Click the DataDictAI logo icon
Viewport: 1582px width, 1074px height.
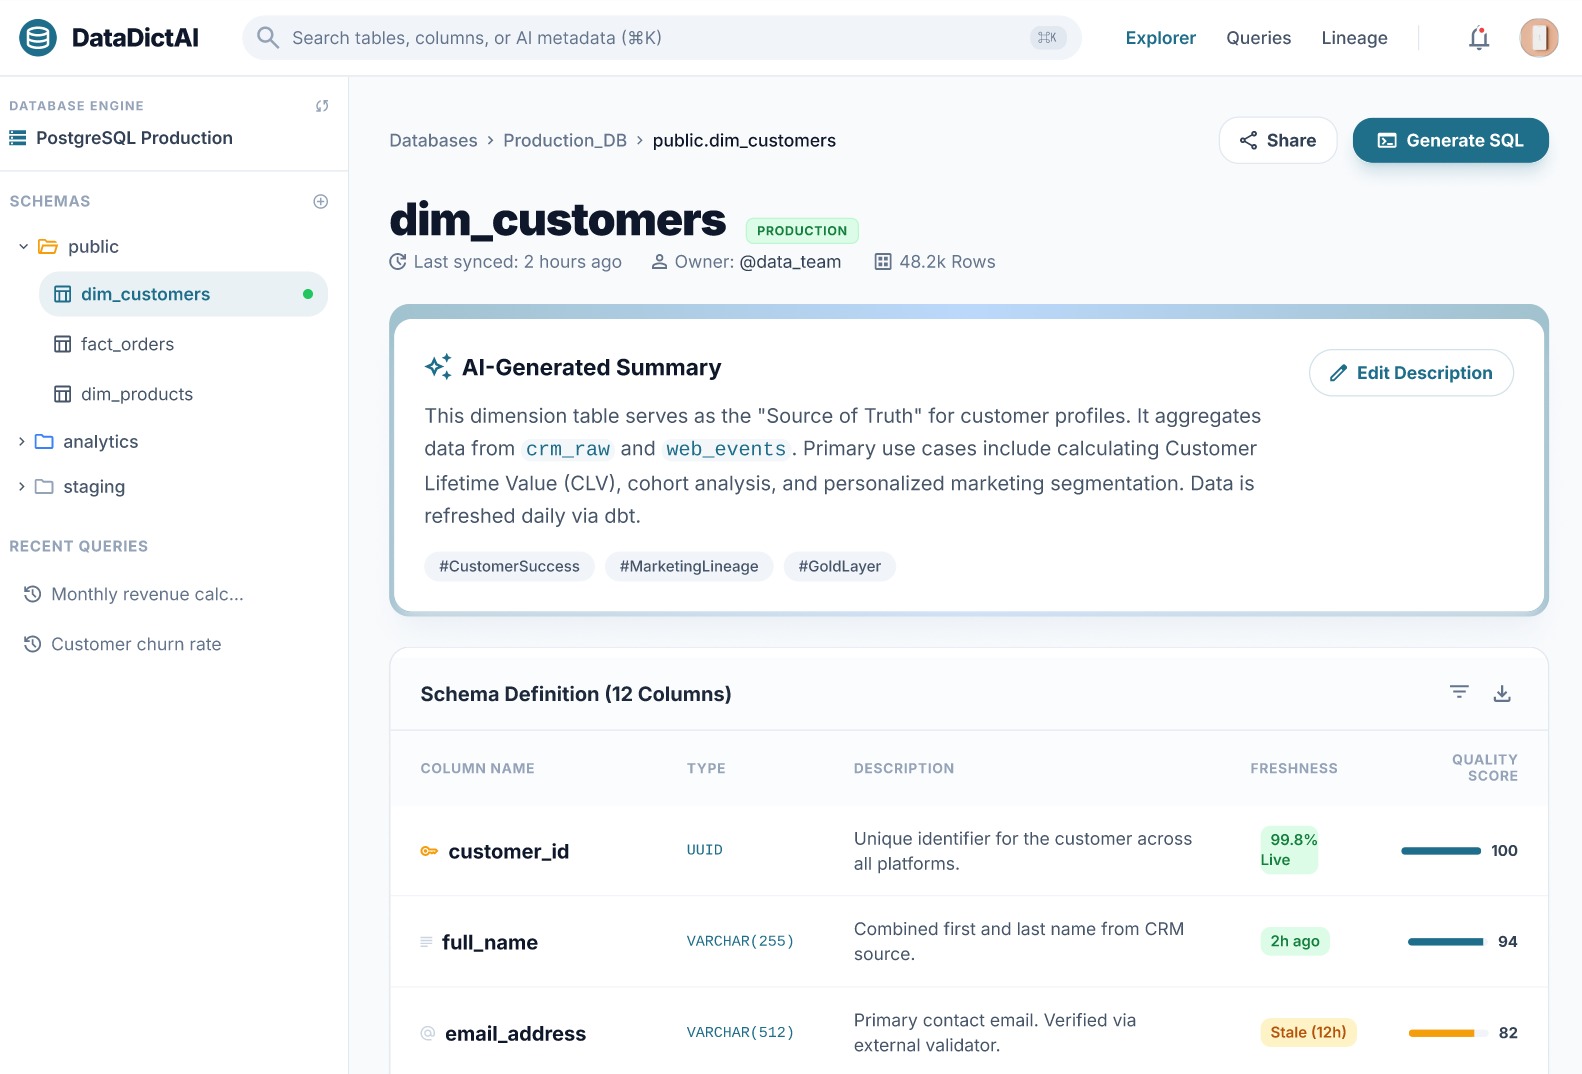pos(38,38)
